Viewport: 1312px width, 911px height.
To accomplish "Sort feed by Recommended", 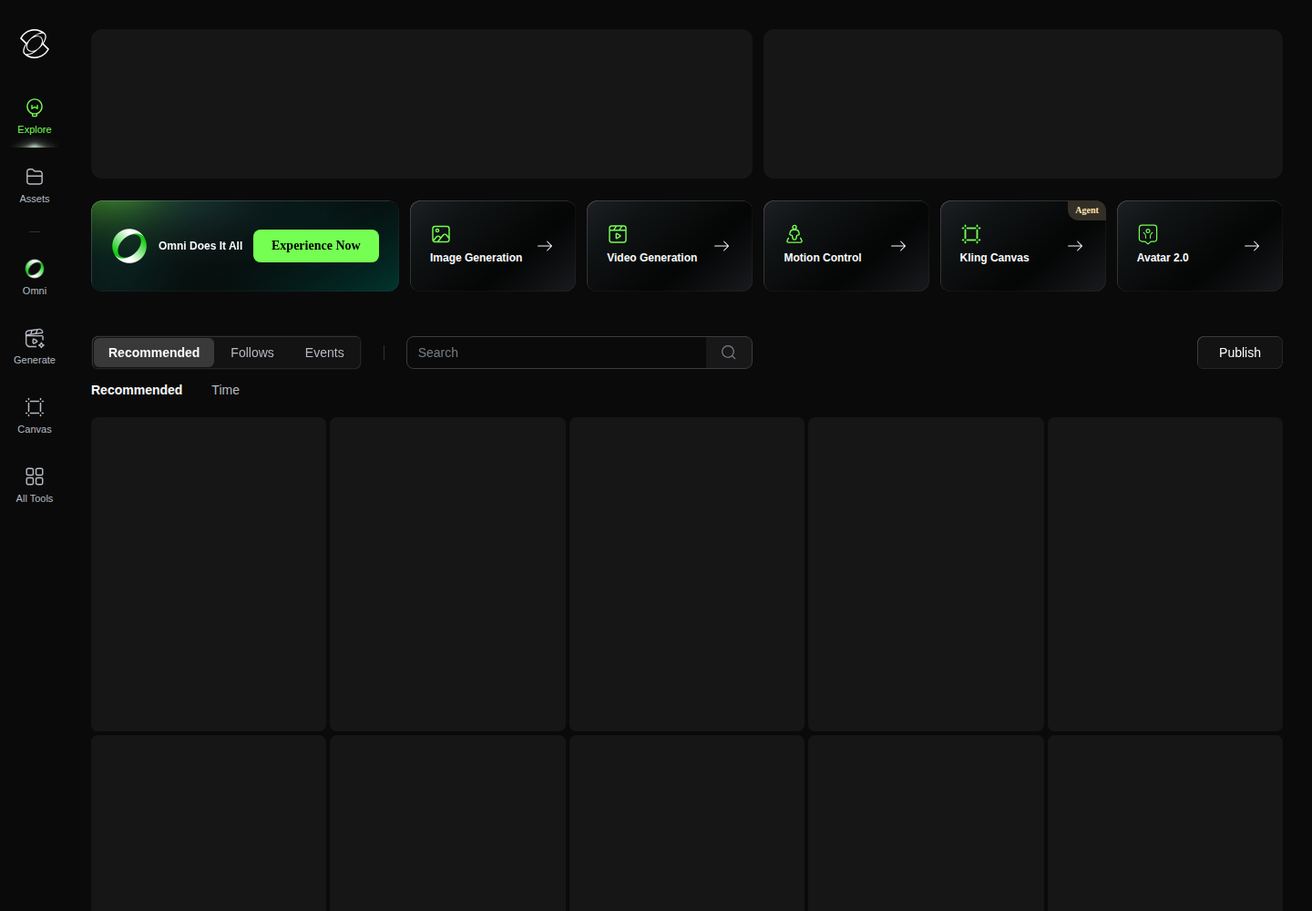I will click(137, 390).
